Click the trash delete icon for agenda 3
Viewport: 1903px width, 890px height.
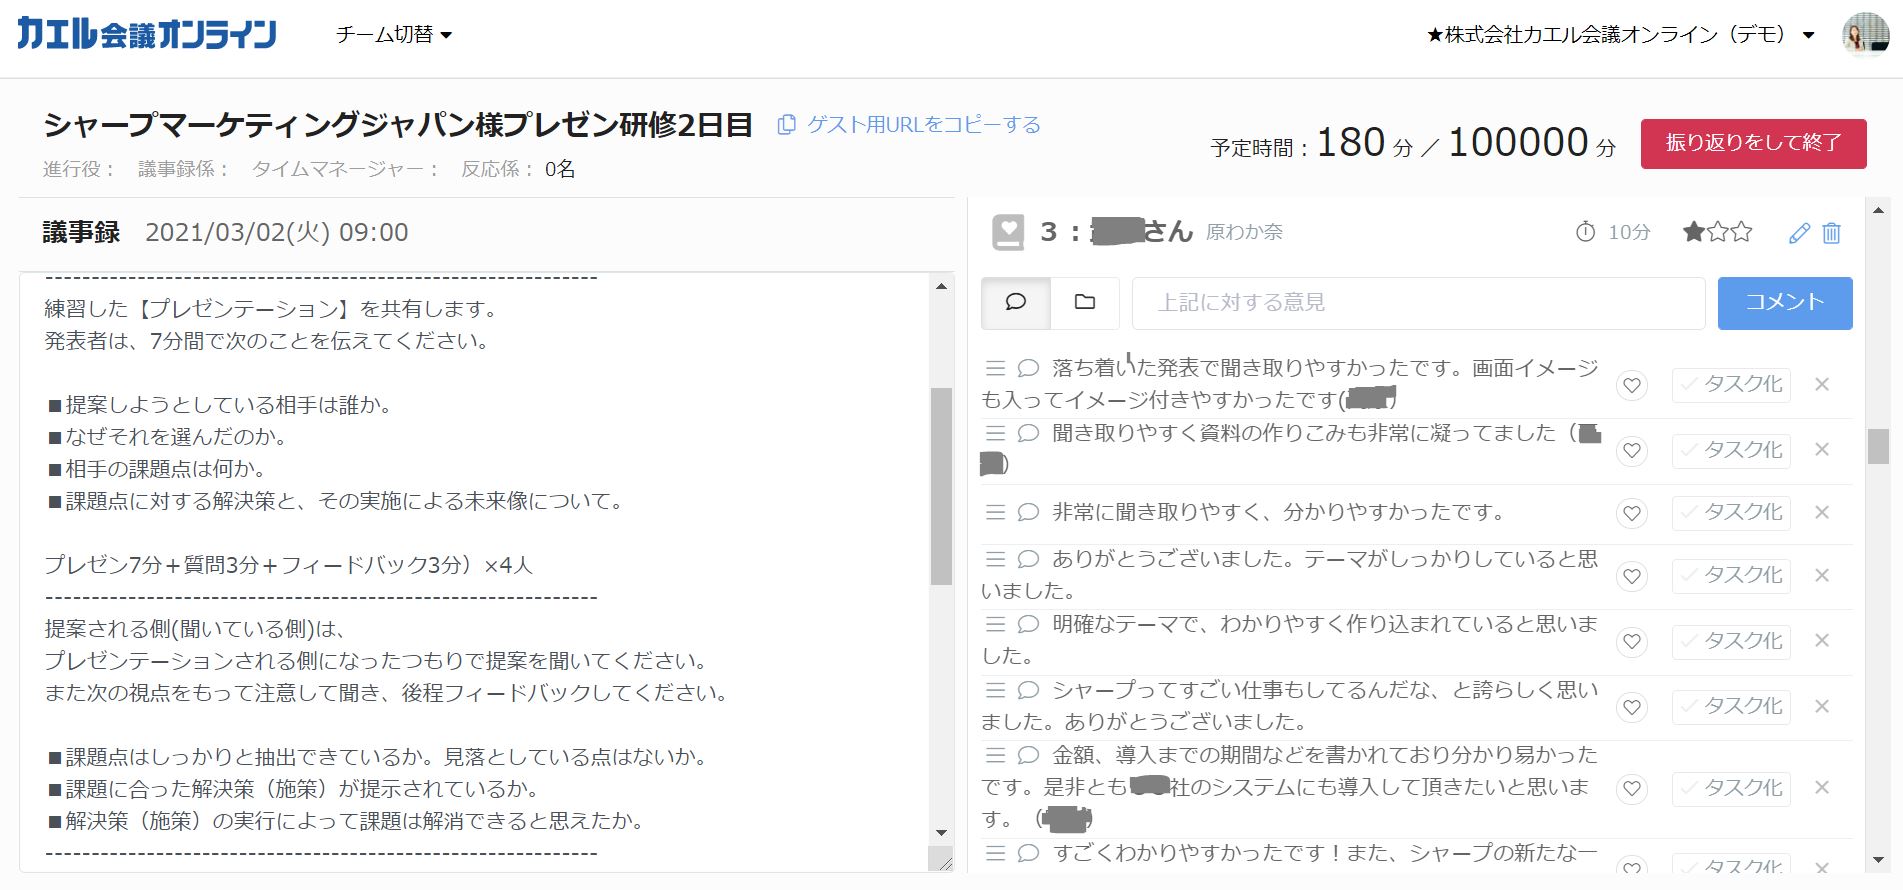pyautogui.click(x=1831, y=233)
